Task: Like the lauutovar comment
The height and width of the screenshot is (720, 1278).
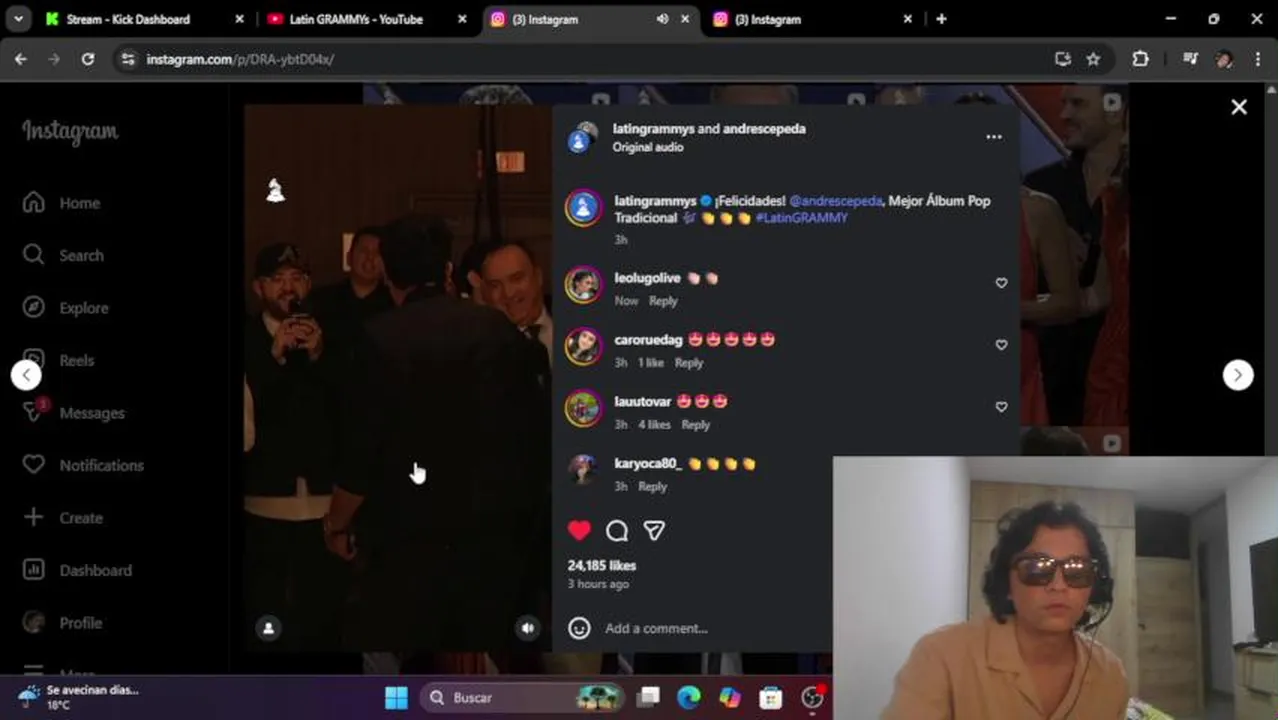Action: coord(1001,407)
